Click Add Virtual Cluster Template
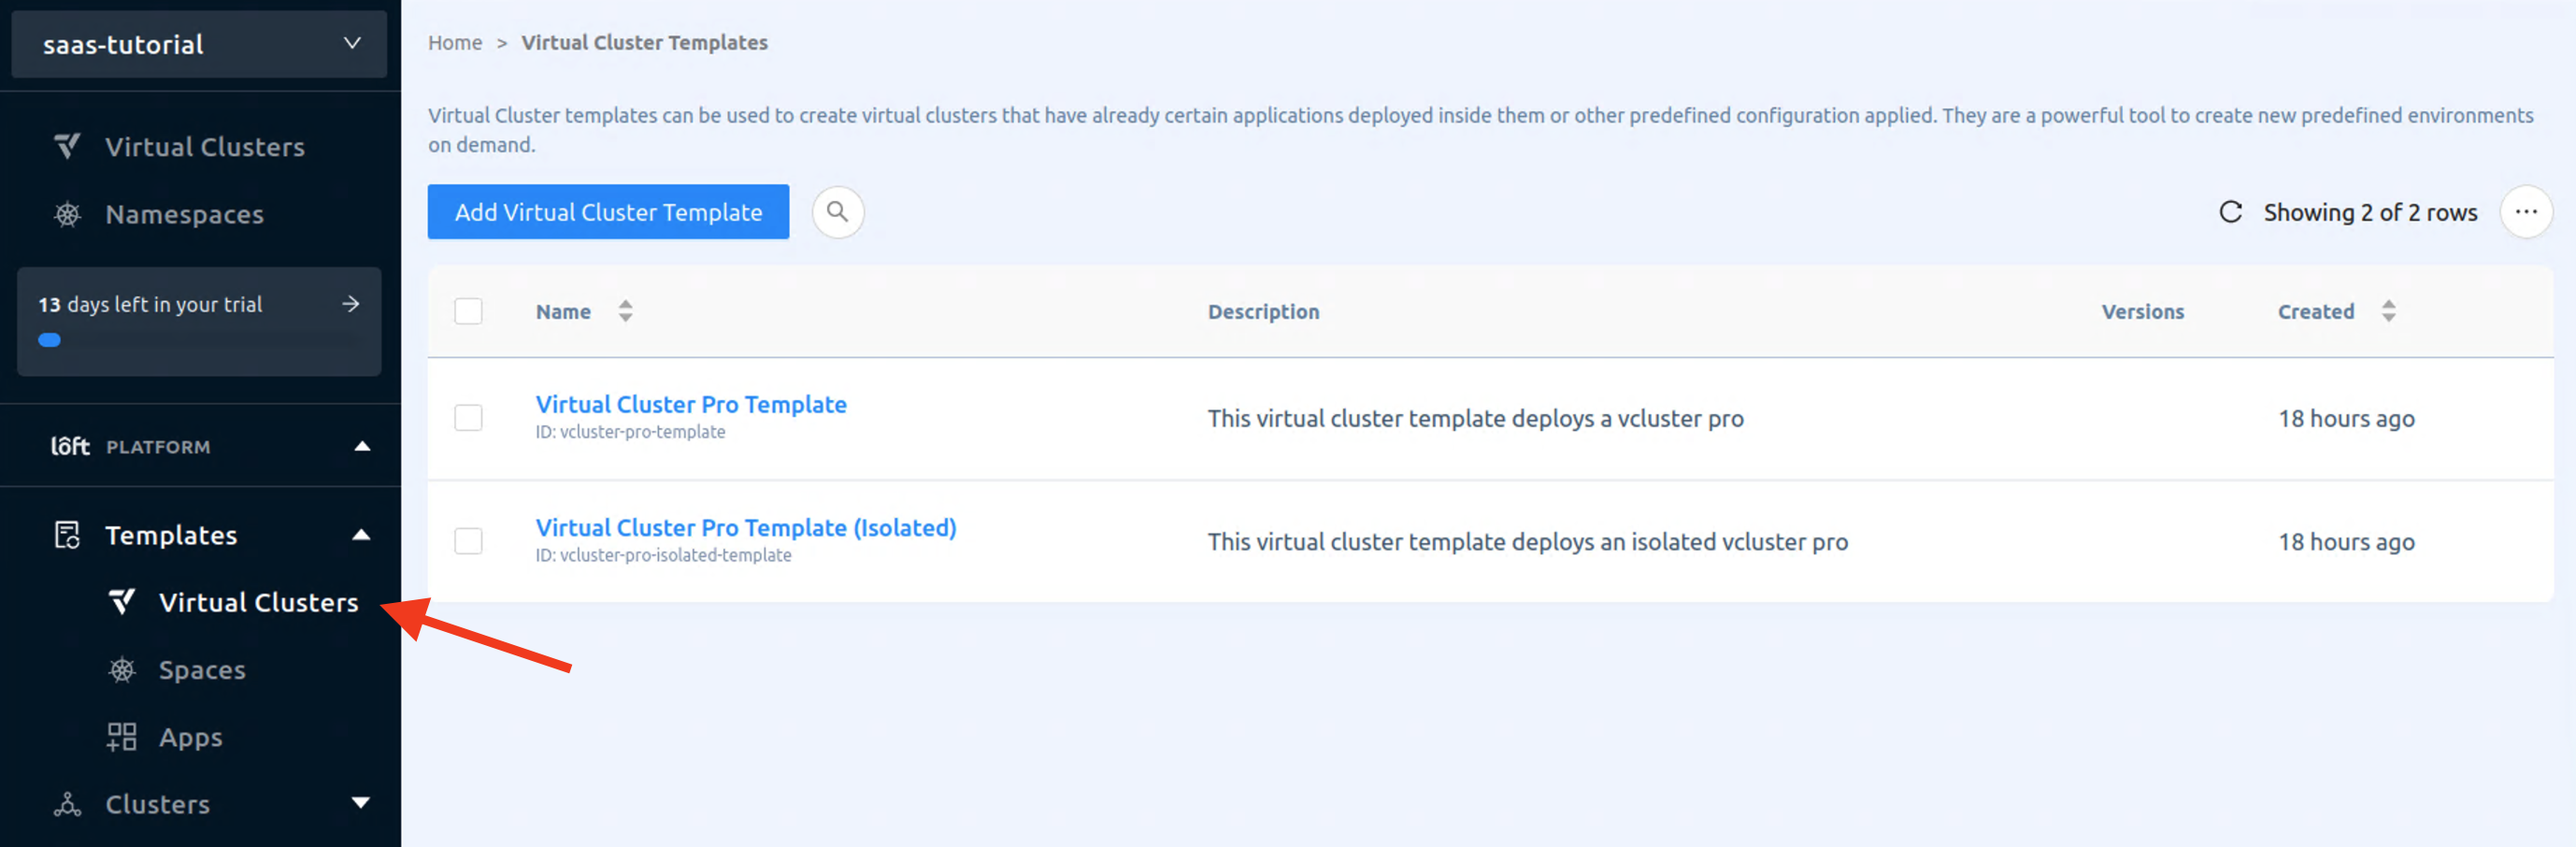2576x847 pixels. [607, 211]
